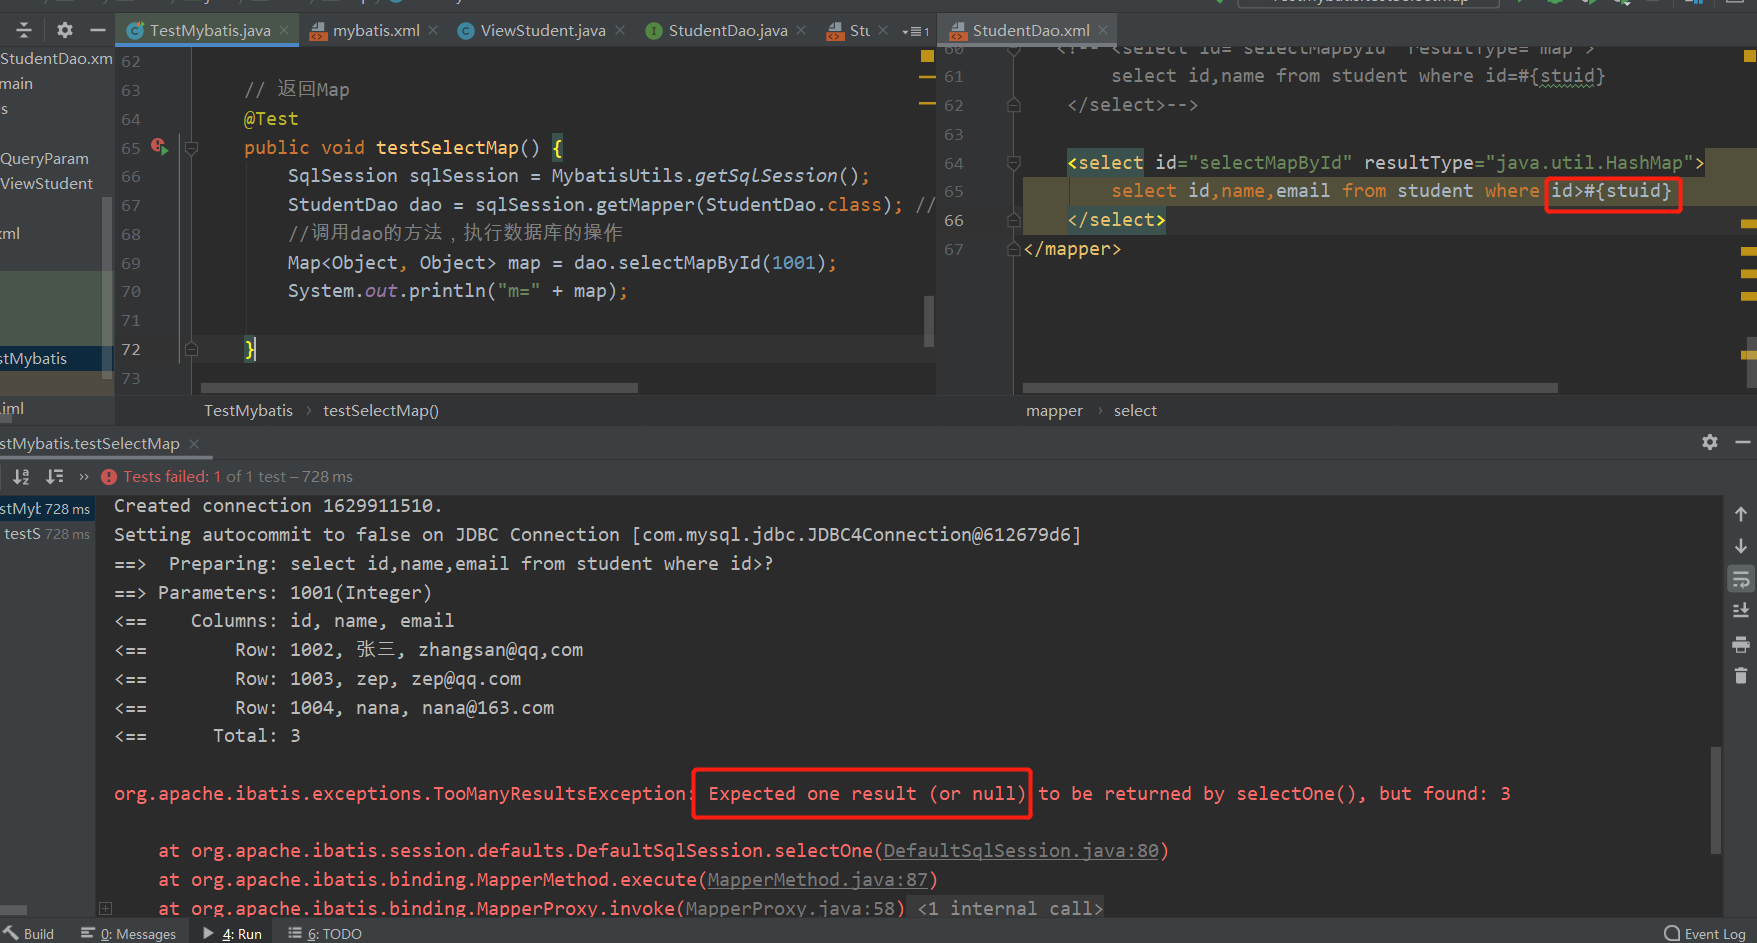
Task: Open Build tool window
Action: pyautogui.click(x=29, y=933)
